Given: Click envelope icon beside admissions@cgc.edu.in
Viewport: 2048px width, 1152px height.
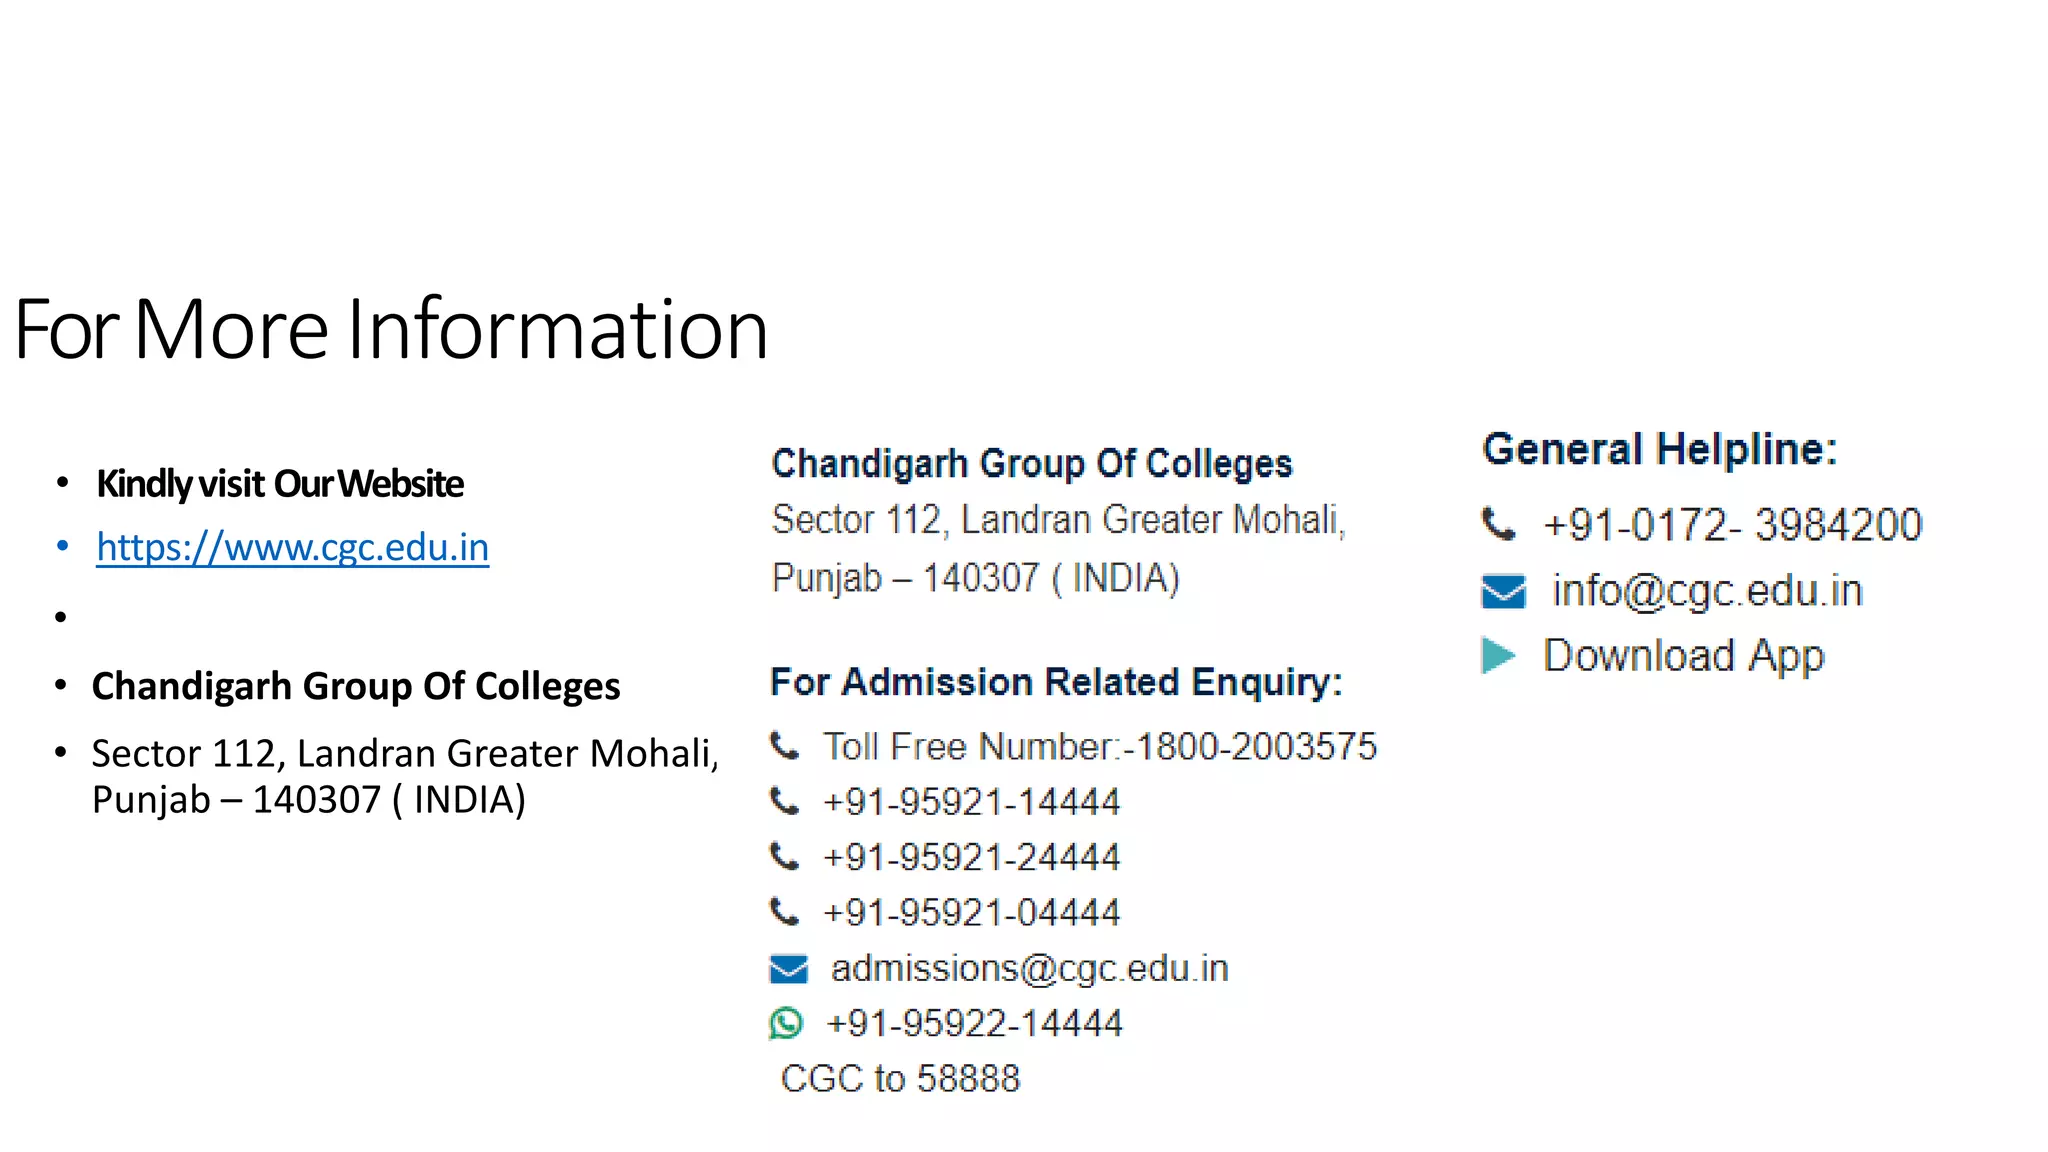Looking at the screenshot, I should click(x=788, y=969).
